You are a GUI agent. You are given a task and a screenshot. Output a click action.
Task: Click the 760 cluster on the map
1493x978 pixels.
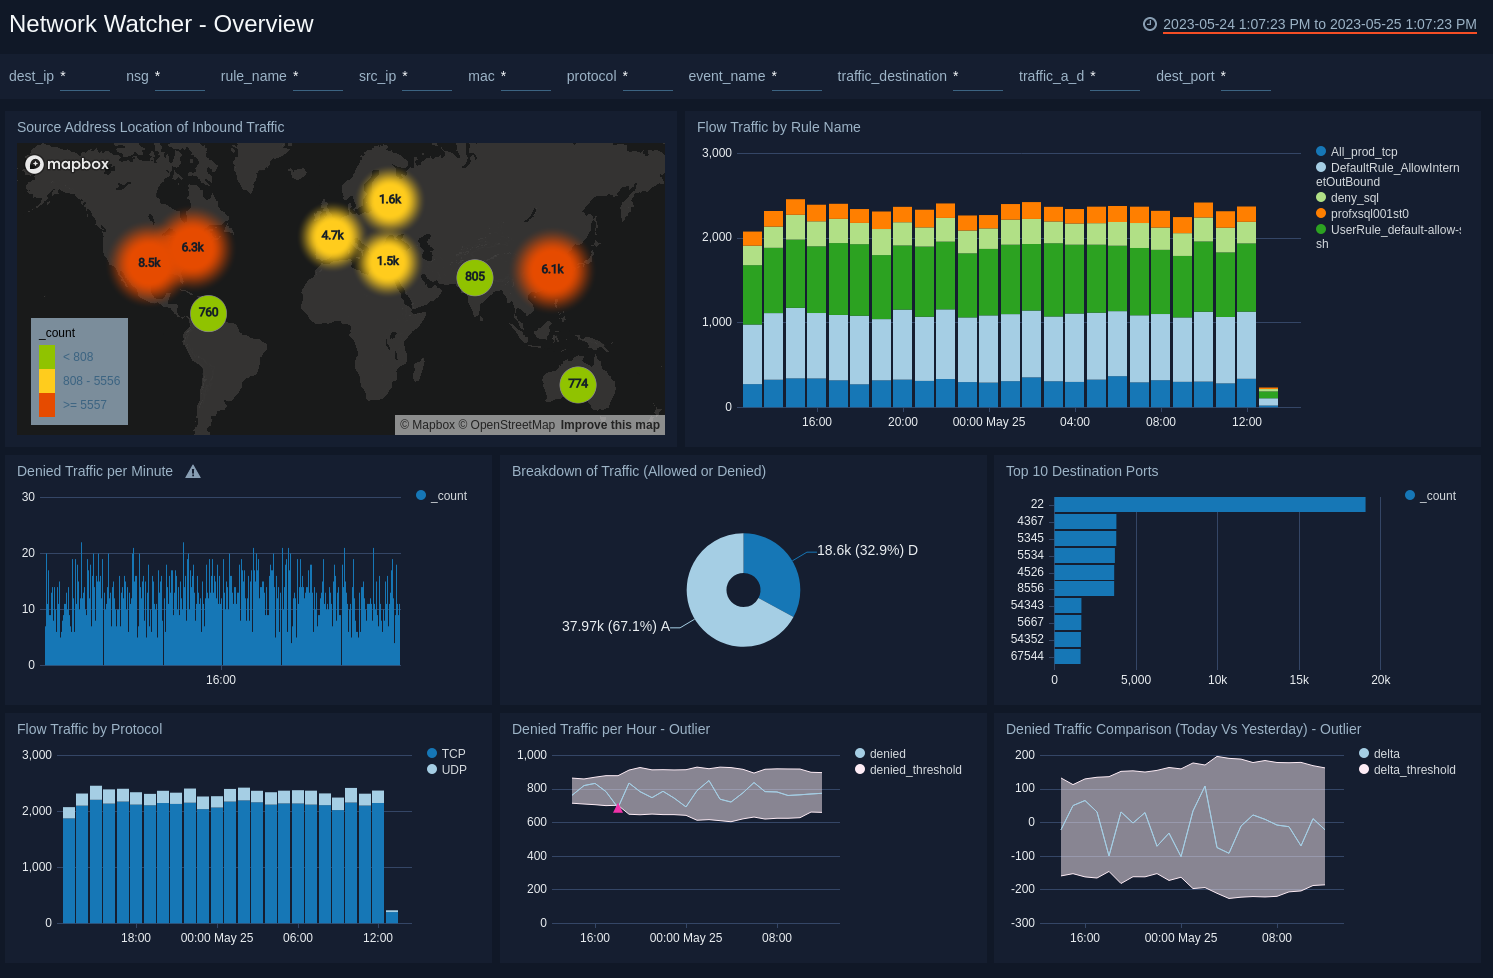(x=208, y=312)
